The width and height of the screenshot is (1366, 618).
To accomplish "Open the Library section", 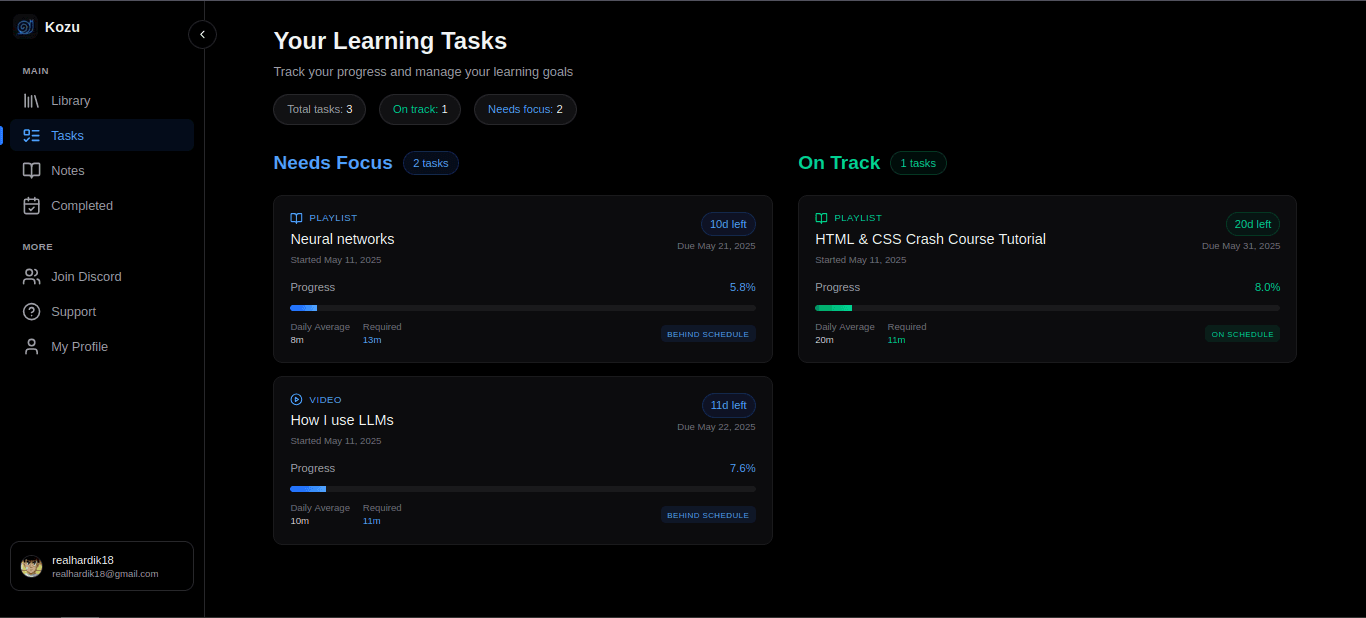I will tap(70, 100).
